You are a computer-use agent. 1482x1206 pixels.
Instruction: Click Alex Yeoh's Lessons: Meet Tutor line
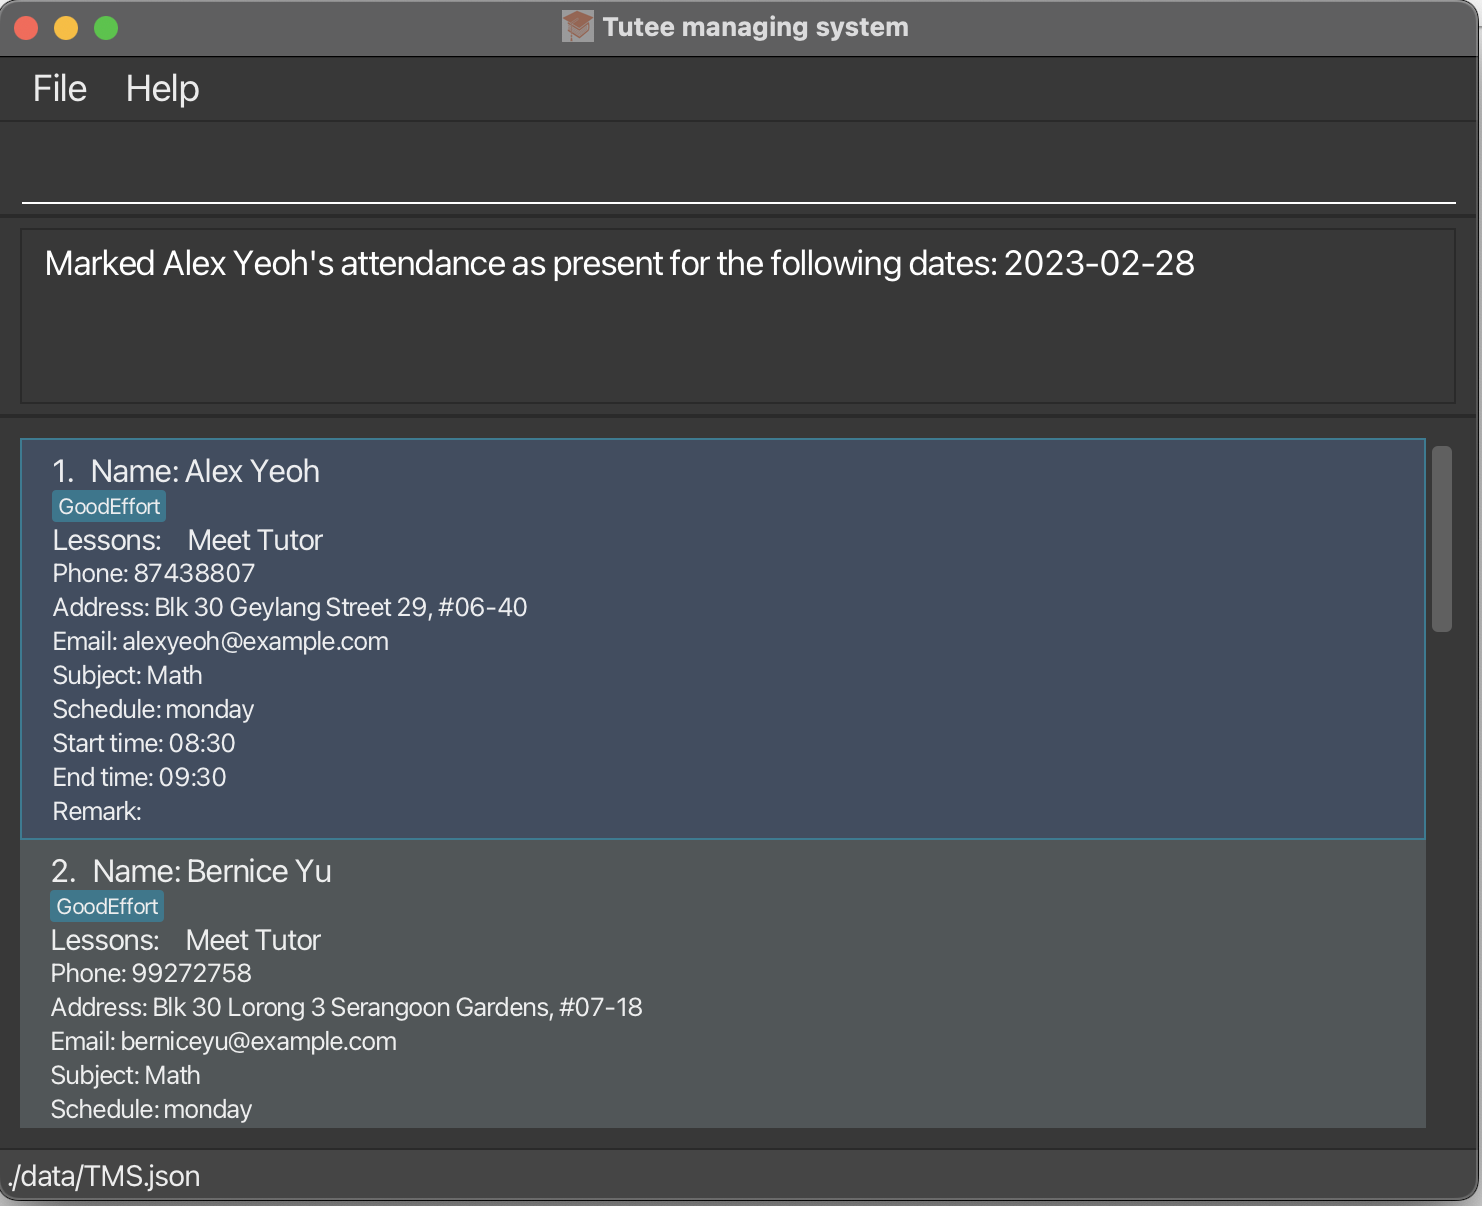(187, 540)
